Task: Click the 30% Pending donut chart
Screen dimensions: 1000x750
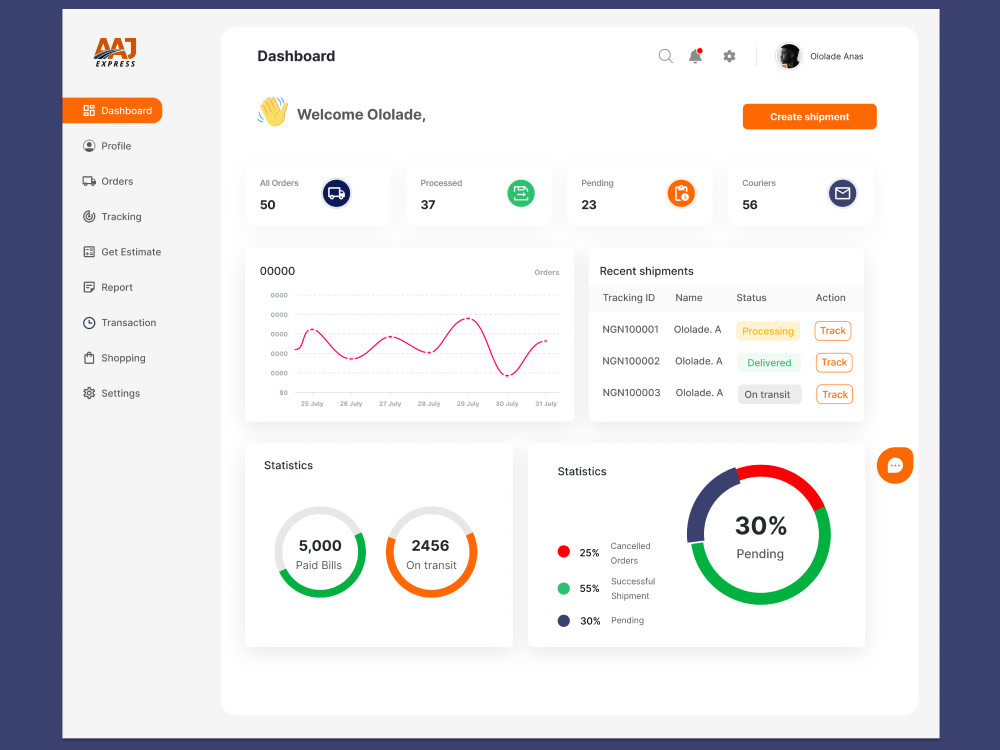Action: 759,534
